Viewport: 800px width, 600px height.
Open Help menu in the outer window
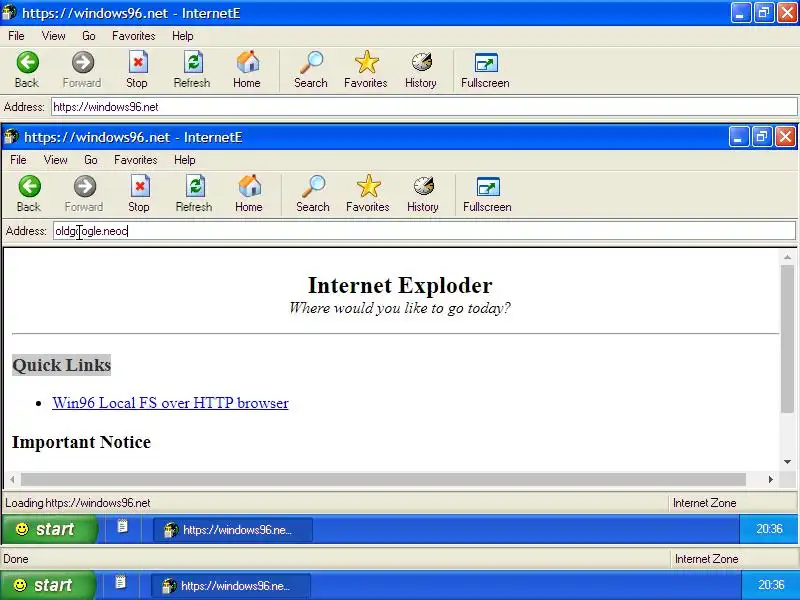[183, 36]
